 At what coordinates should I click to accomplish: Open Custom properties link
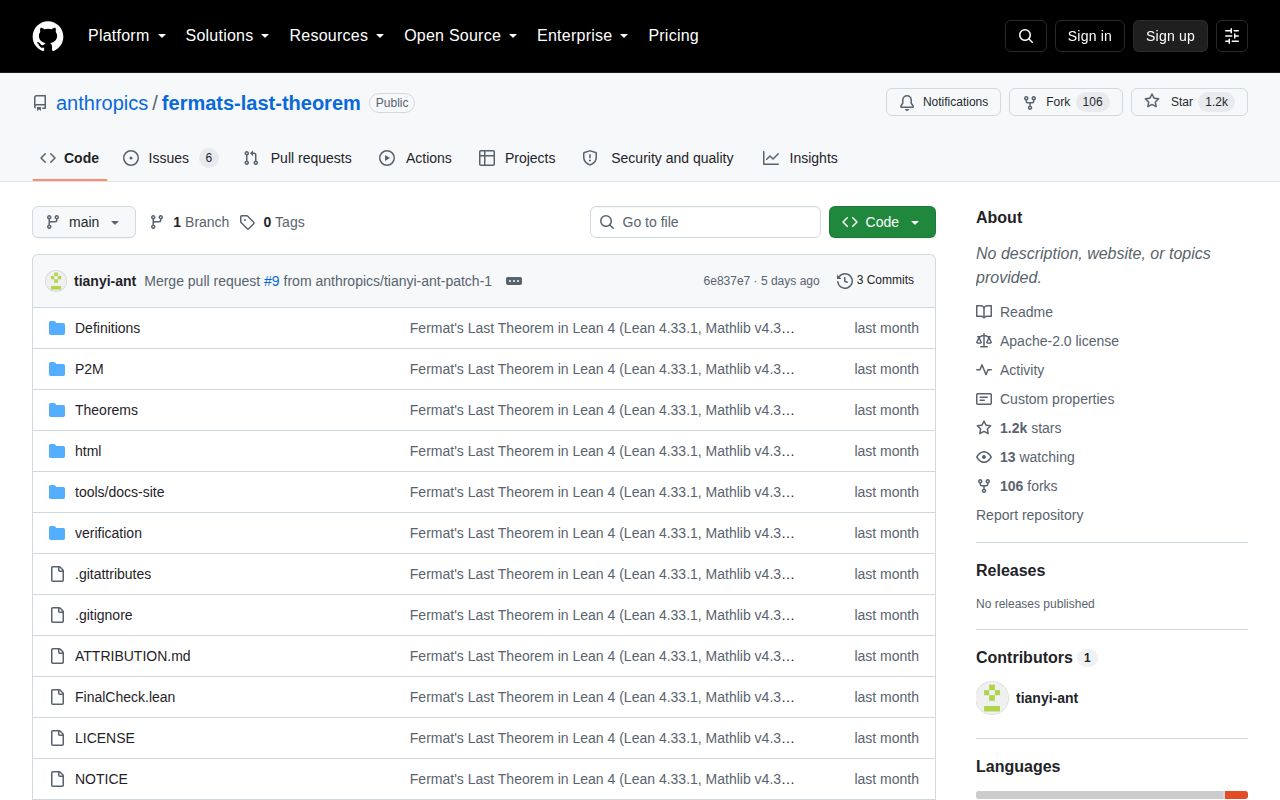(1046, 399)
